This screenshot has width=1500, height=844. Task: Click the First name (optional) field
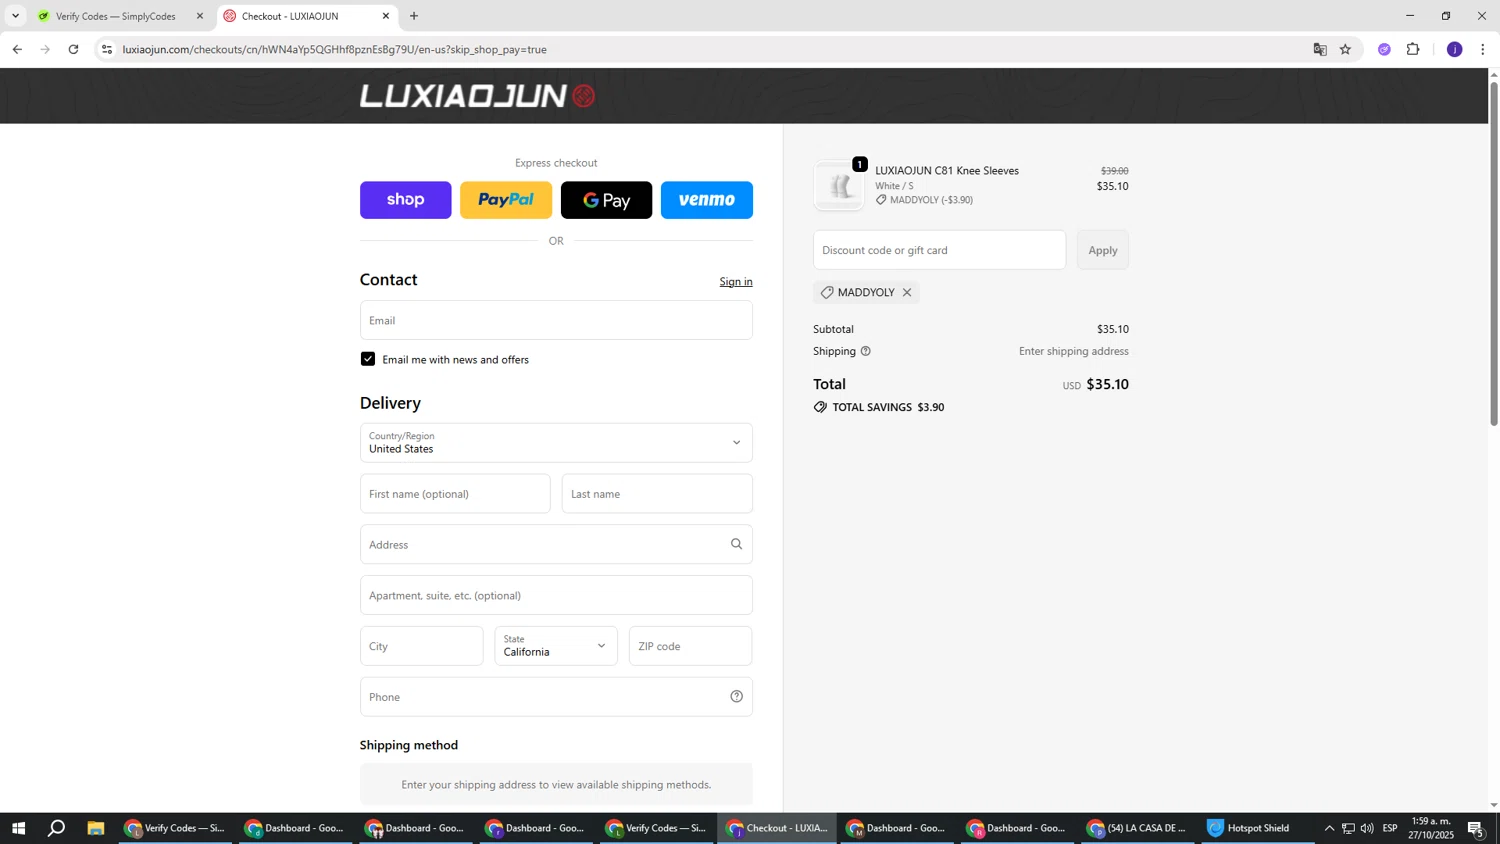(x=455, y=494)
